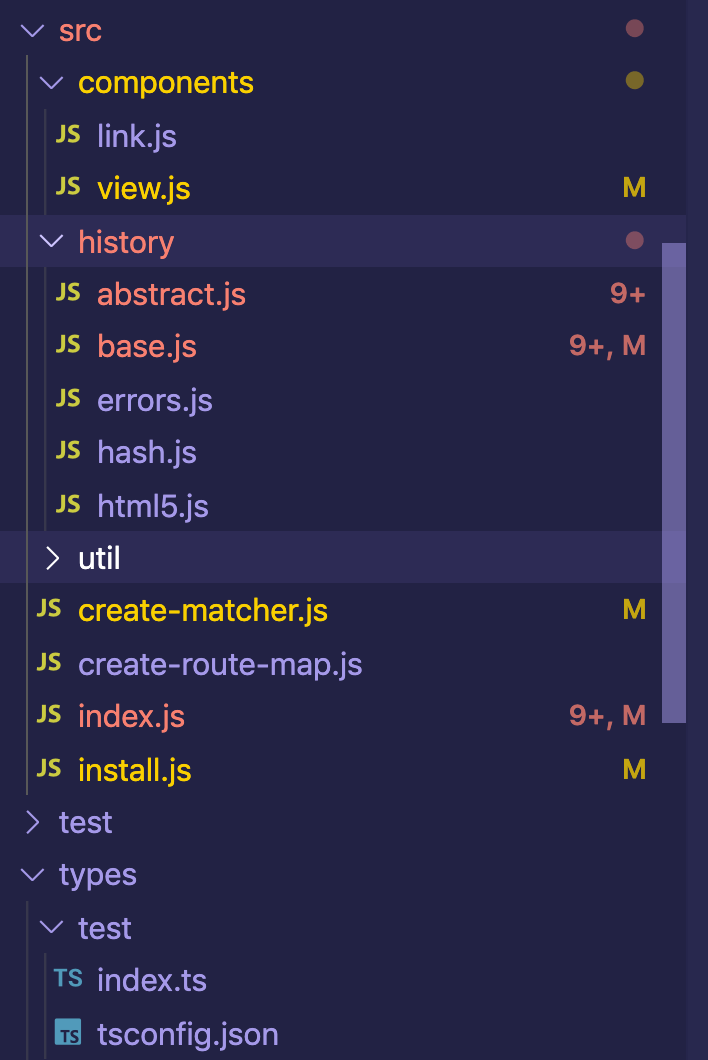Image resolution: width=708 pixels, height=1060 pixels.
Task: Click the tsconfig.json file icon
Action: pyautogui.click(x=68, y=1032)
